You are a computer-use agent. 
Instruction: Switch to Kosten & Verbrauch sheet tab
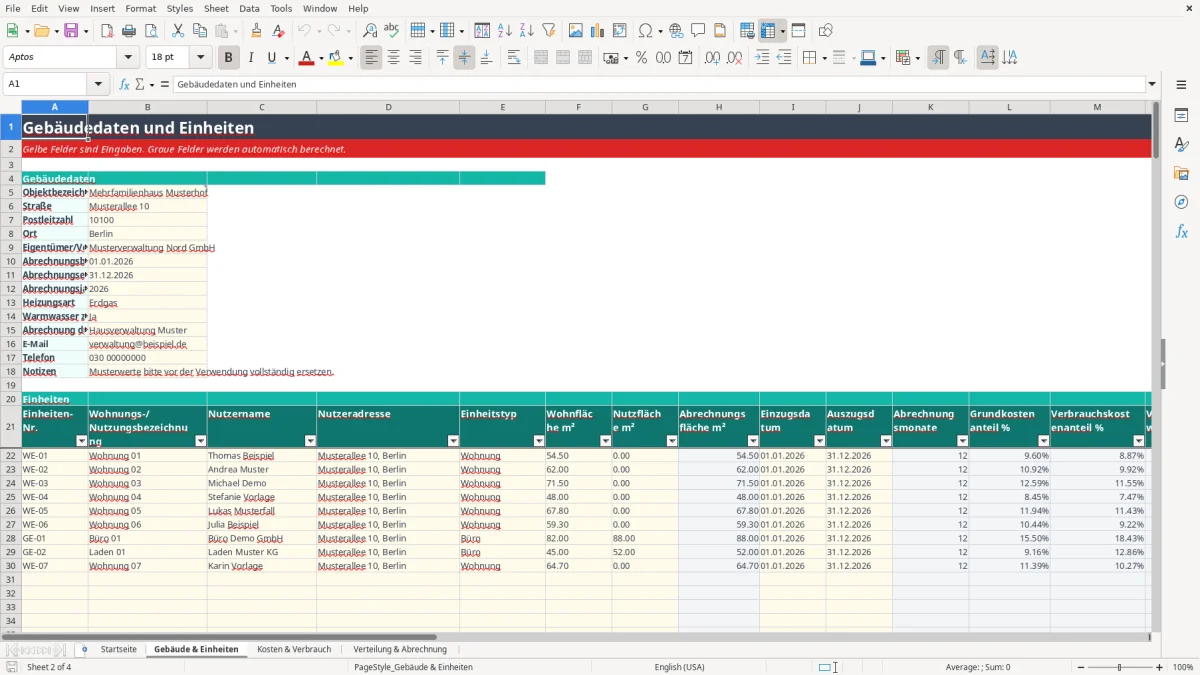[294, 649]
